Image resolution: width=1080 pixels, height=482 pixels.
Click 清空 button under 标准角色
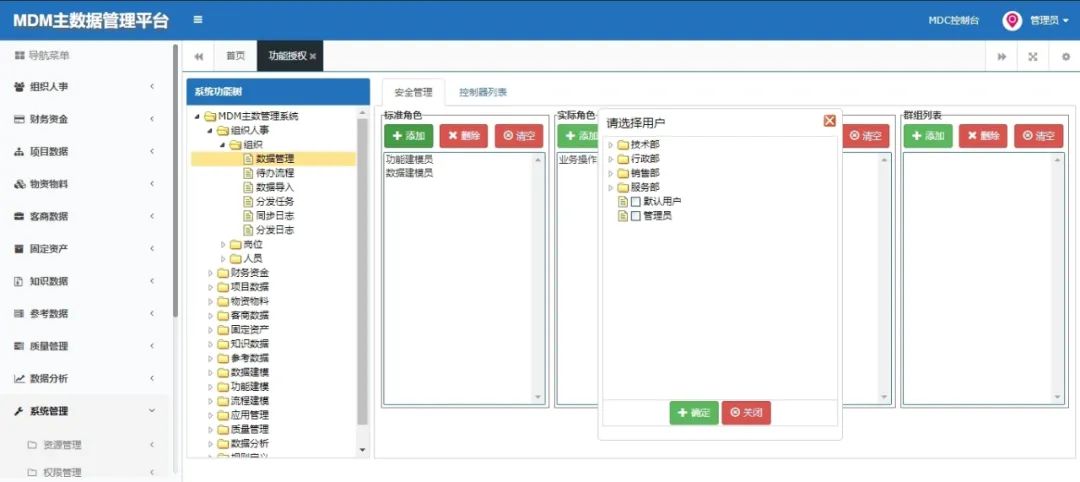[x=519, y=136]
